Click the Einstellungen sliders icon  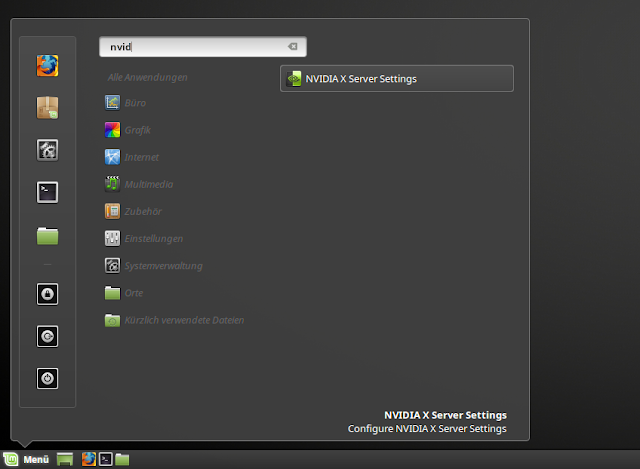pyautogui.click(x=112, y=238)
